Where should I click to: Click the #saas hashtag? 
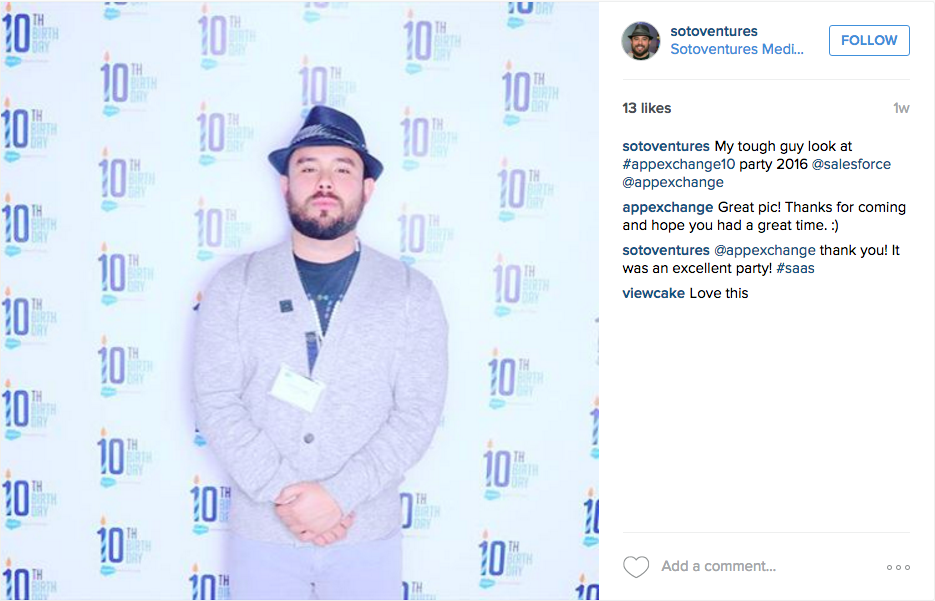point(795,268)
